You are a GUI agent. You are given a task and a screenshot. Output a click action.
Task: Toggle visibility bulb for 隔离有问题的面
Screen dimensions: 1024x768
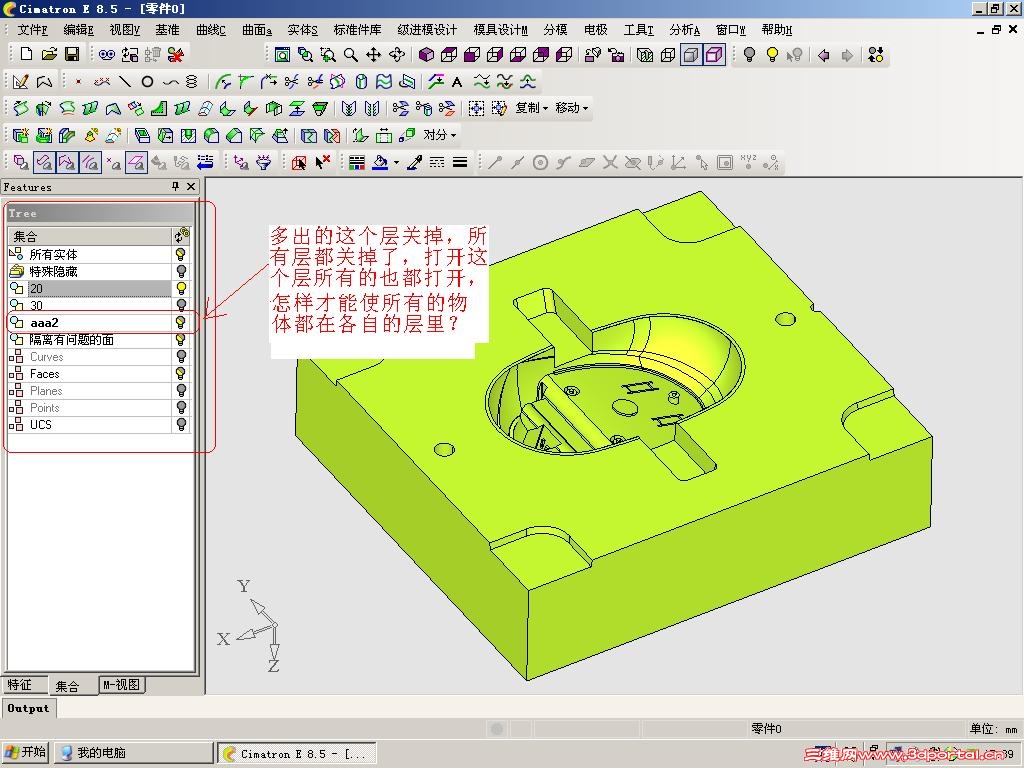coord(181,340)
